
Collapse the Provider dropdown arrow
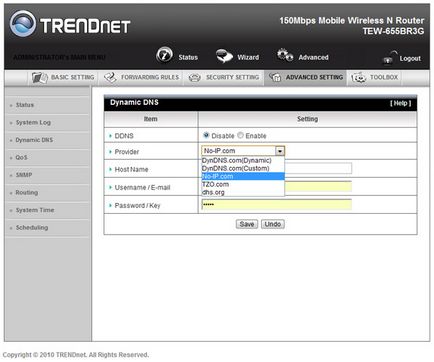pos(280,151)
